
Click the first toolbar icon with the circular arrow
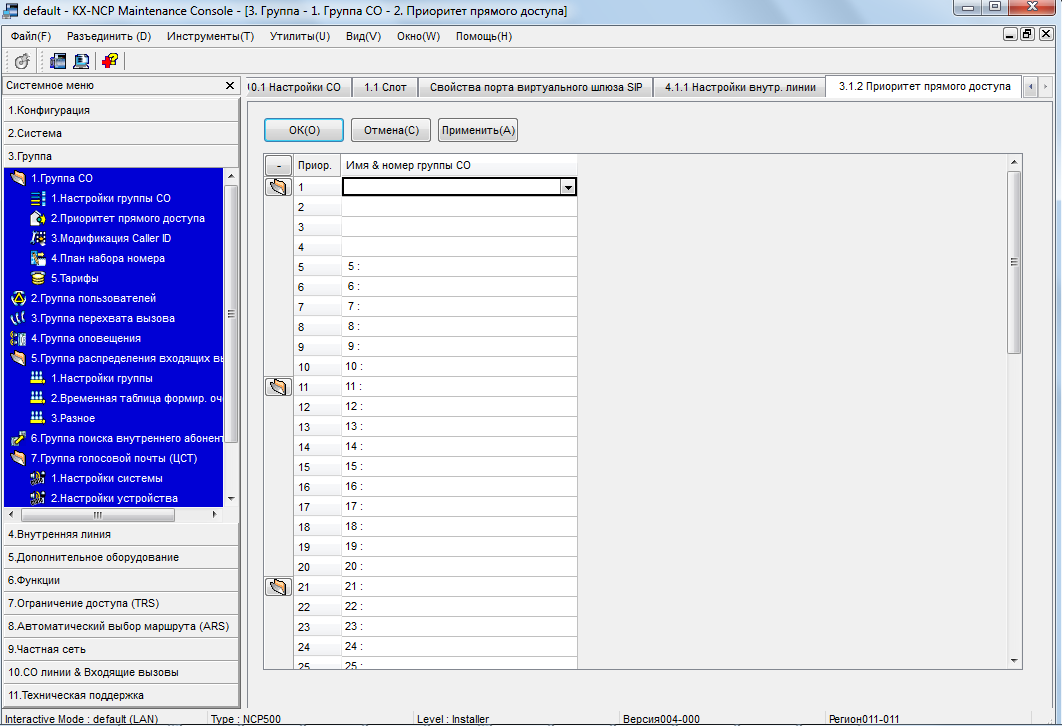click(21, 61)
